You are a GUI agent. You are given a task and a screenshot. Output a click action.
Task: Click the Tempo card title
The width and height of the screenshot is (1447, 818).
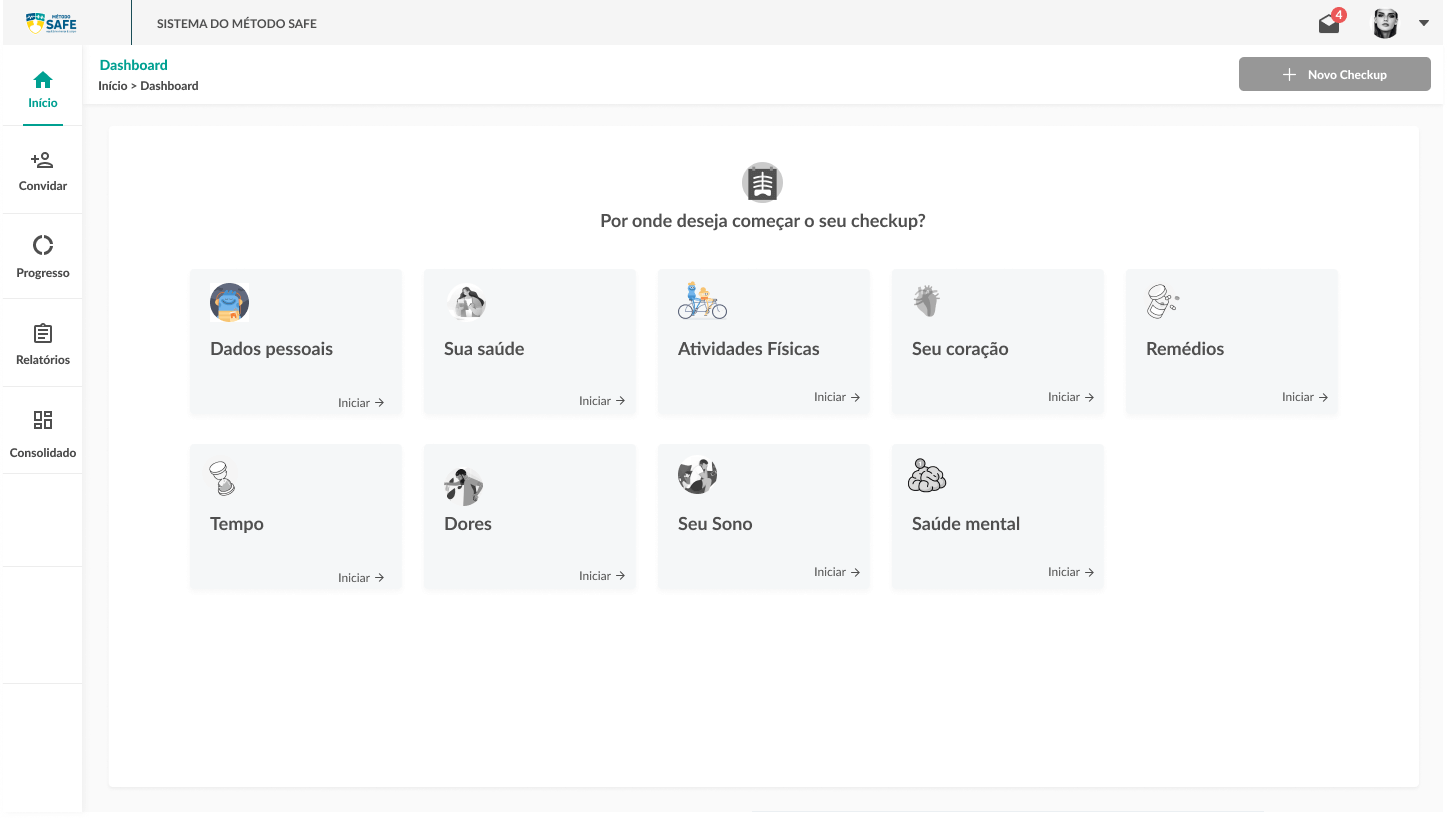[x=237, y=524]
